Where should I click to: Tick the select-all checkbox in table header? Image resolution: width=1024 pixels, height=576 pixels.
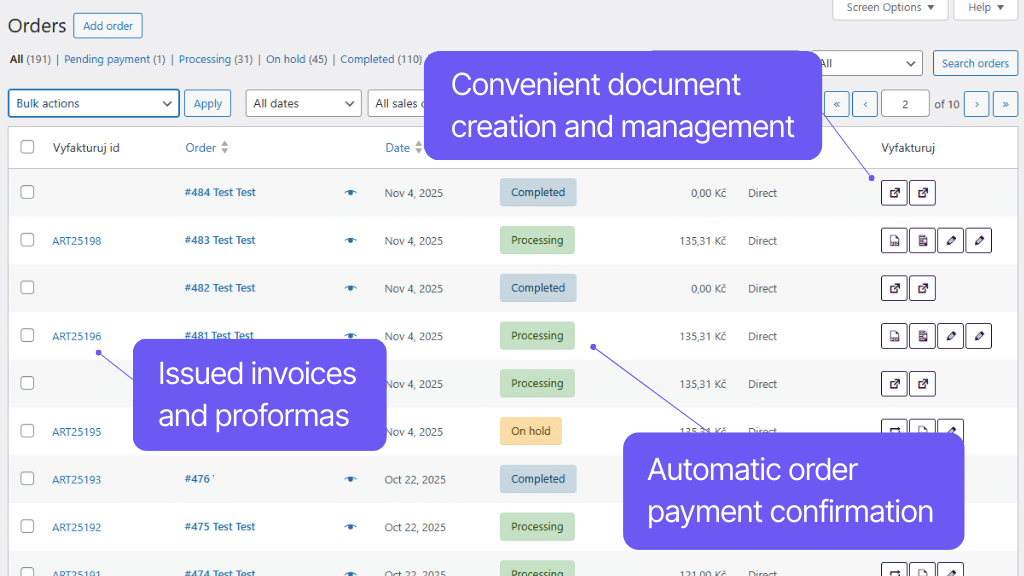(x=27, y=147)
